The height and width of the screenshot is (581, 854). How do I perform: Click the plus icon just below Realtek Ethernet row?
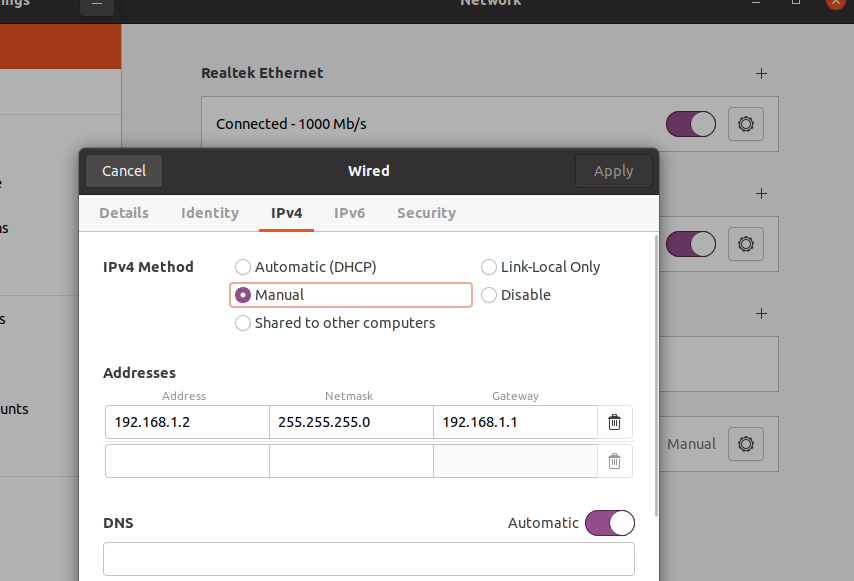pos(761,193)
